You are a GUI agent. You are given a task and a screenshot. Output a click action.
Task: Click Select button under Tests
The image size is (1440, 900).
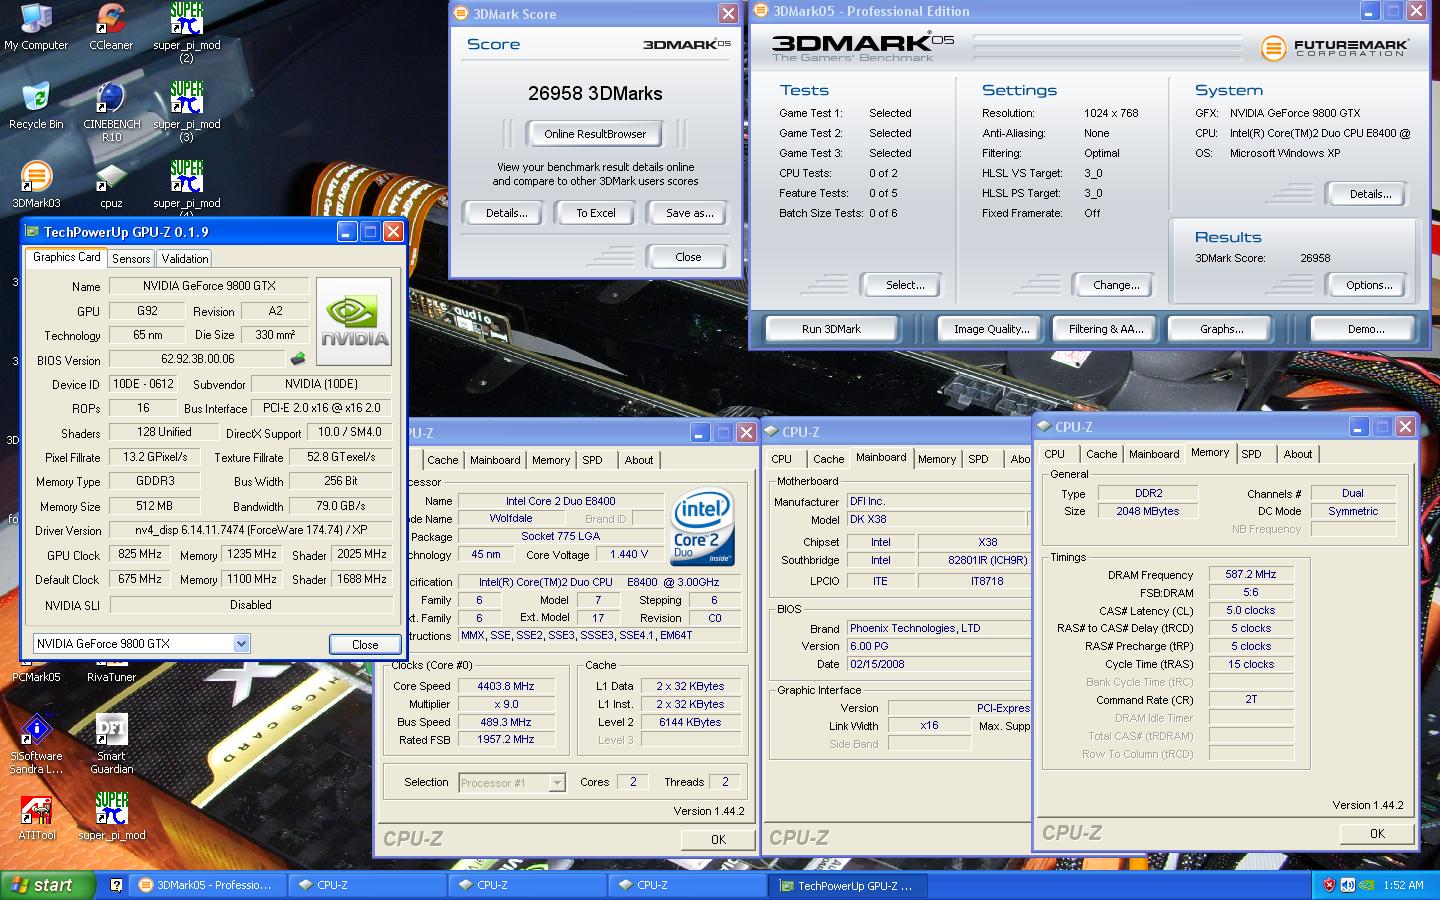click(x=905, y=285)
